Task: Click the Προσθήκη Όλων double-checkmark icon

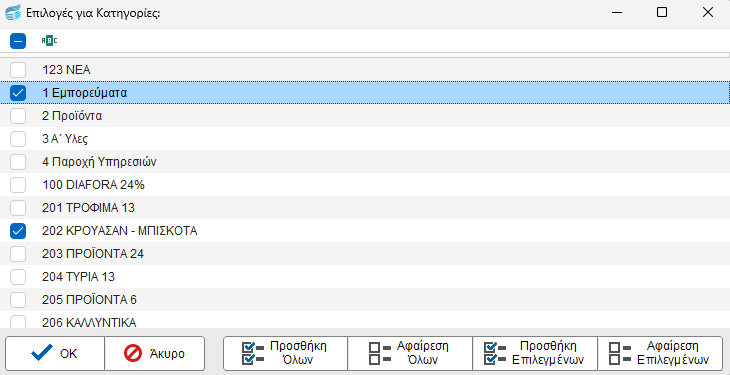Action: (x=253, y=353)
